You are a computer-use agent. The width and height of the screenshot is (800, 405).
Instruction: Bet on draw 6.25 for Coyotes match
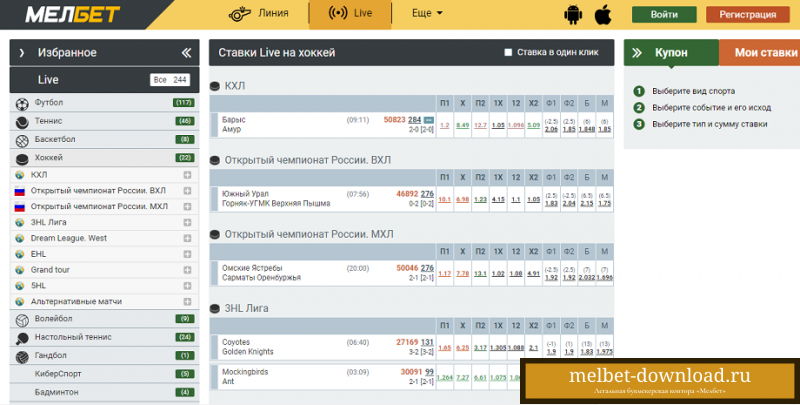pos(462,348)
